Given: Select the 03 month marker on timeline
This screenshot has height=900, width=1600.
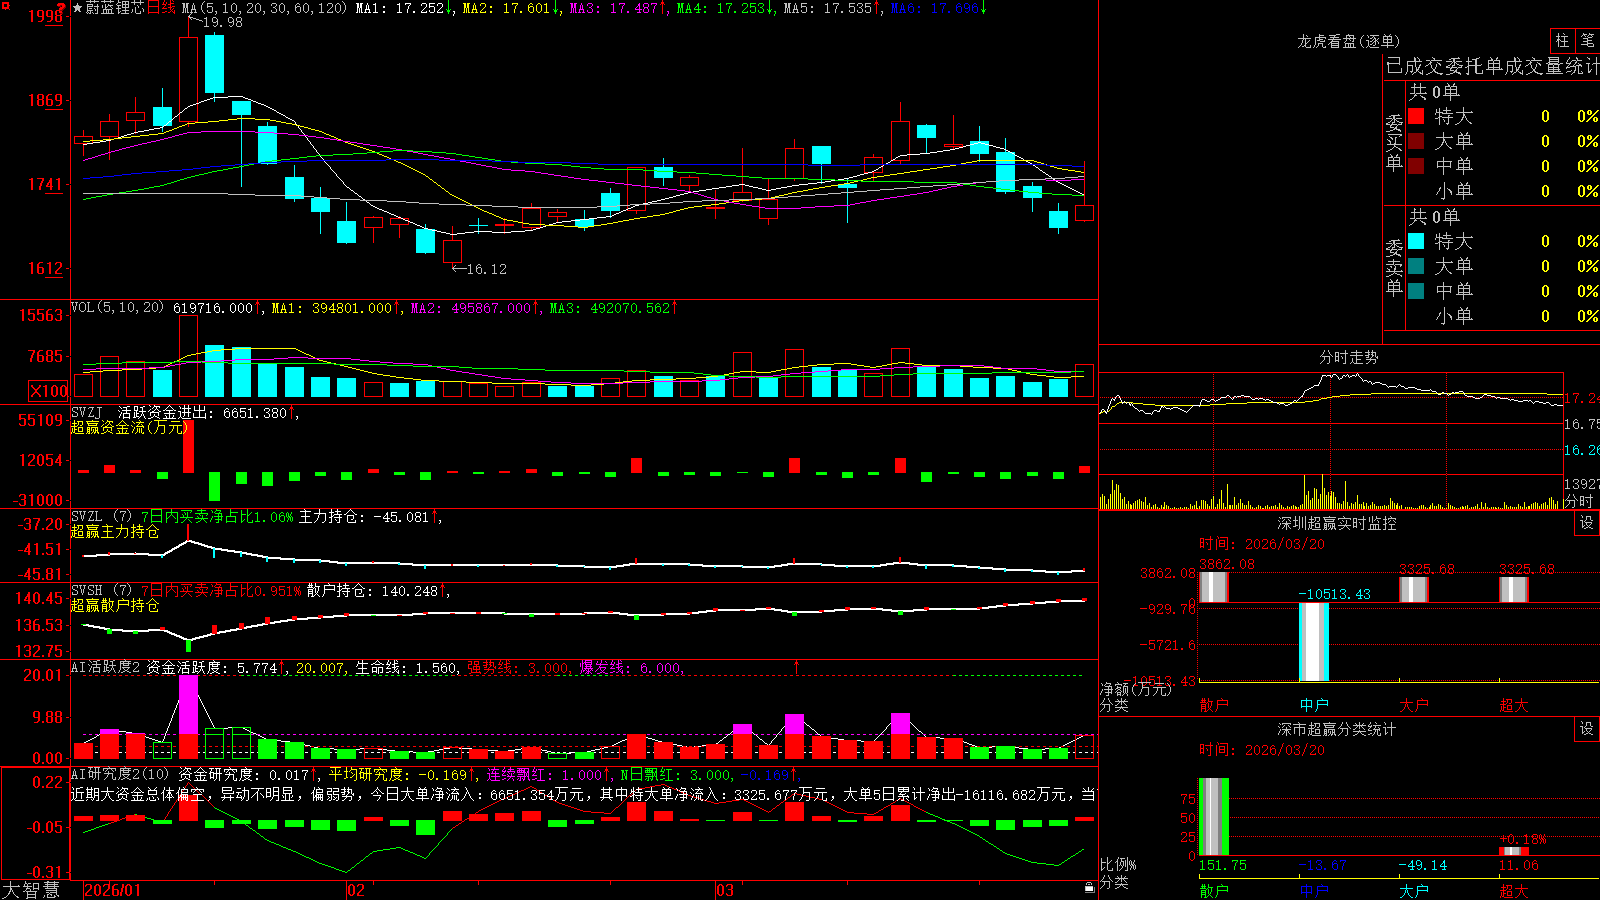Looking at the screenshot, I should coord(726,890).
